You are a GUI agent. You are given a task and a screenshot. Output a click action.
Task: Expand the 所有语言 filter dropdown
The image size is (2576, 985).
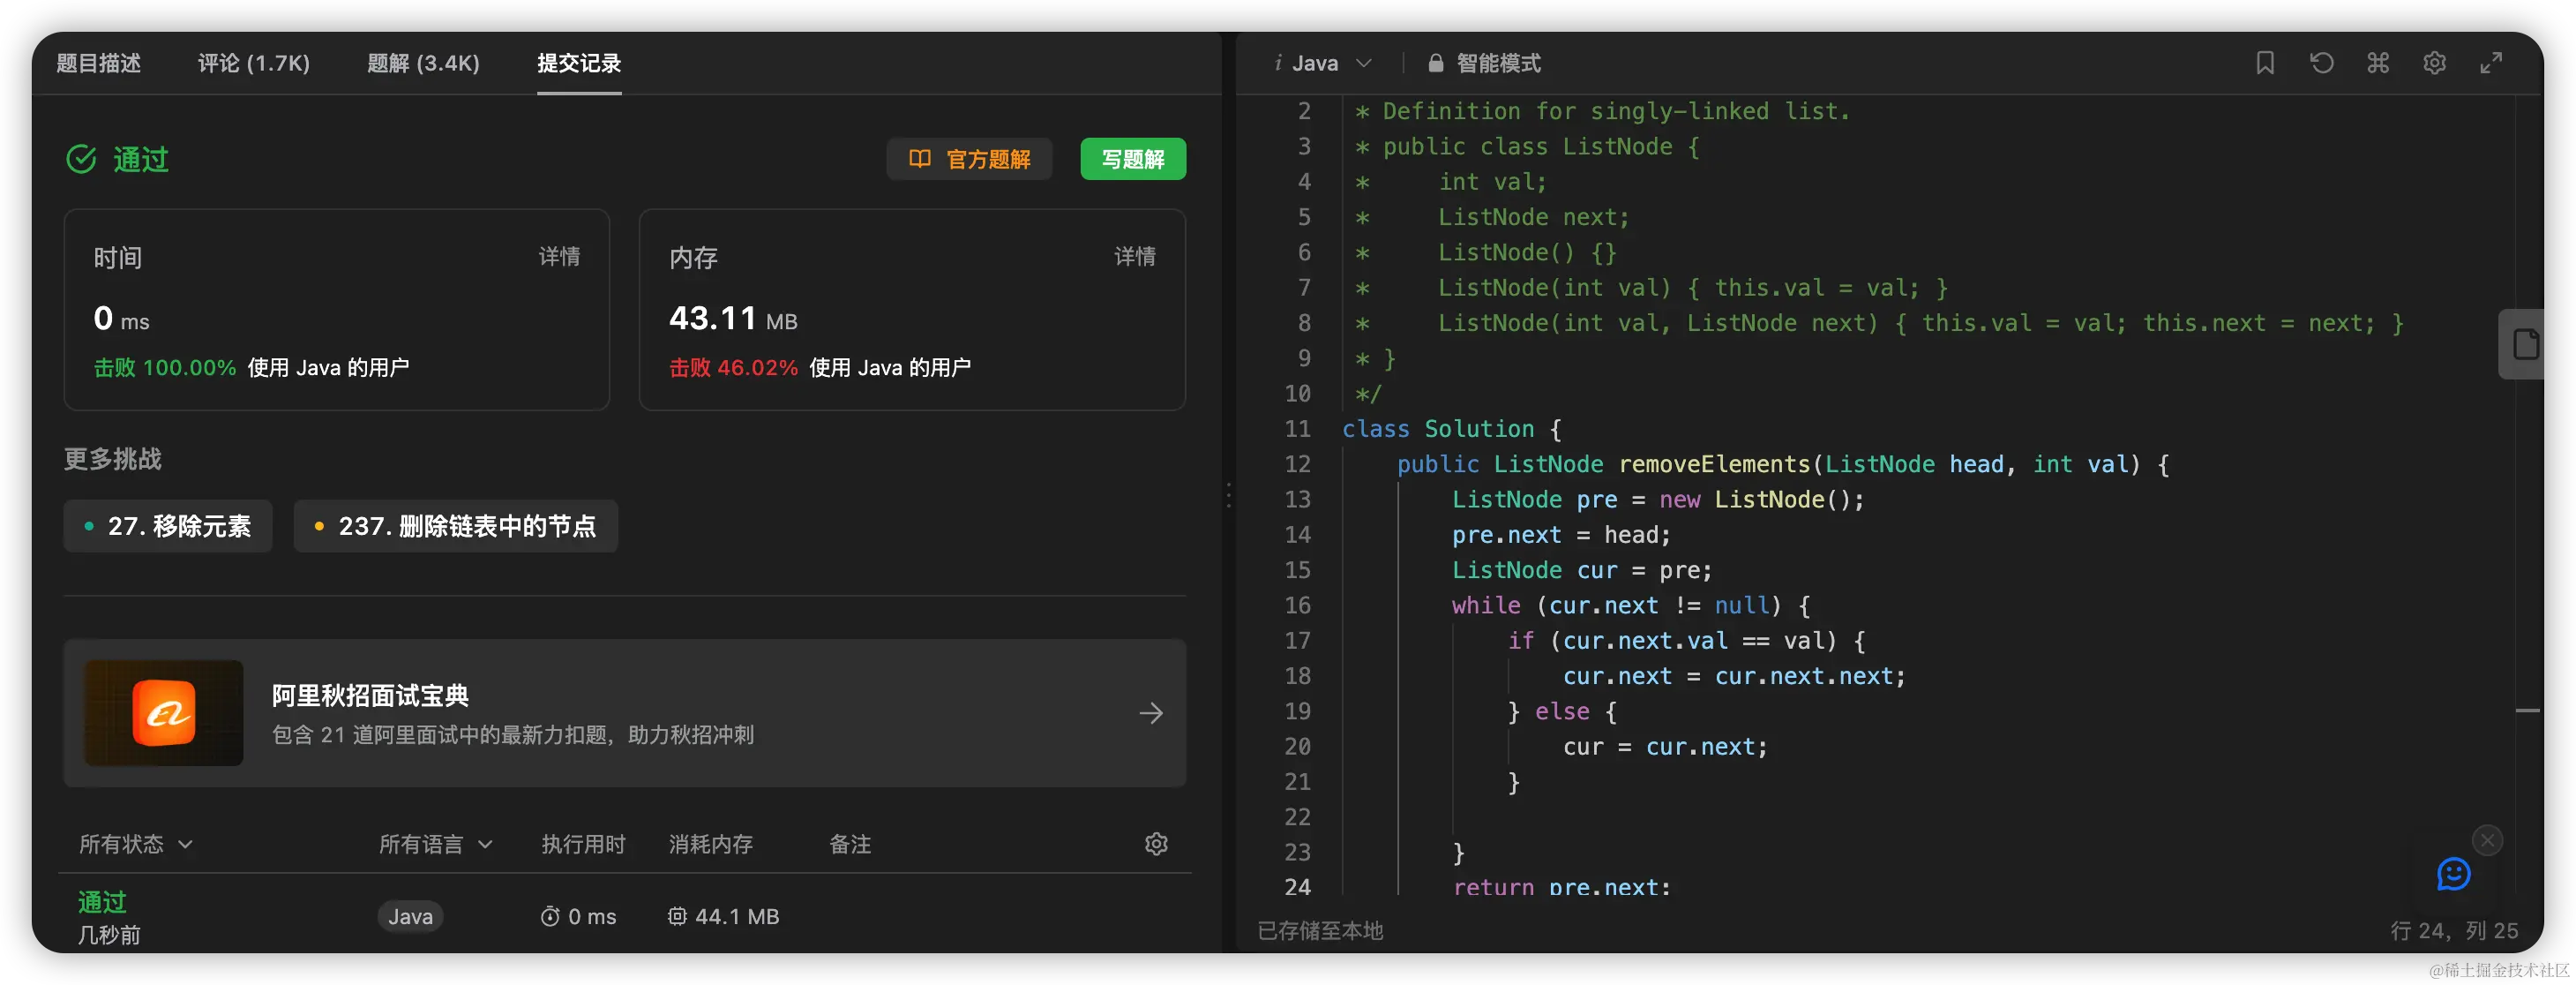point(436,844)
